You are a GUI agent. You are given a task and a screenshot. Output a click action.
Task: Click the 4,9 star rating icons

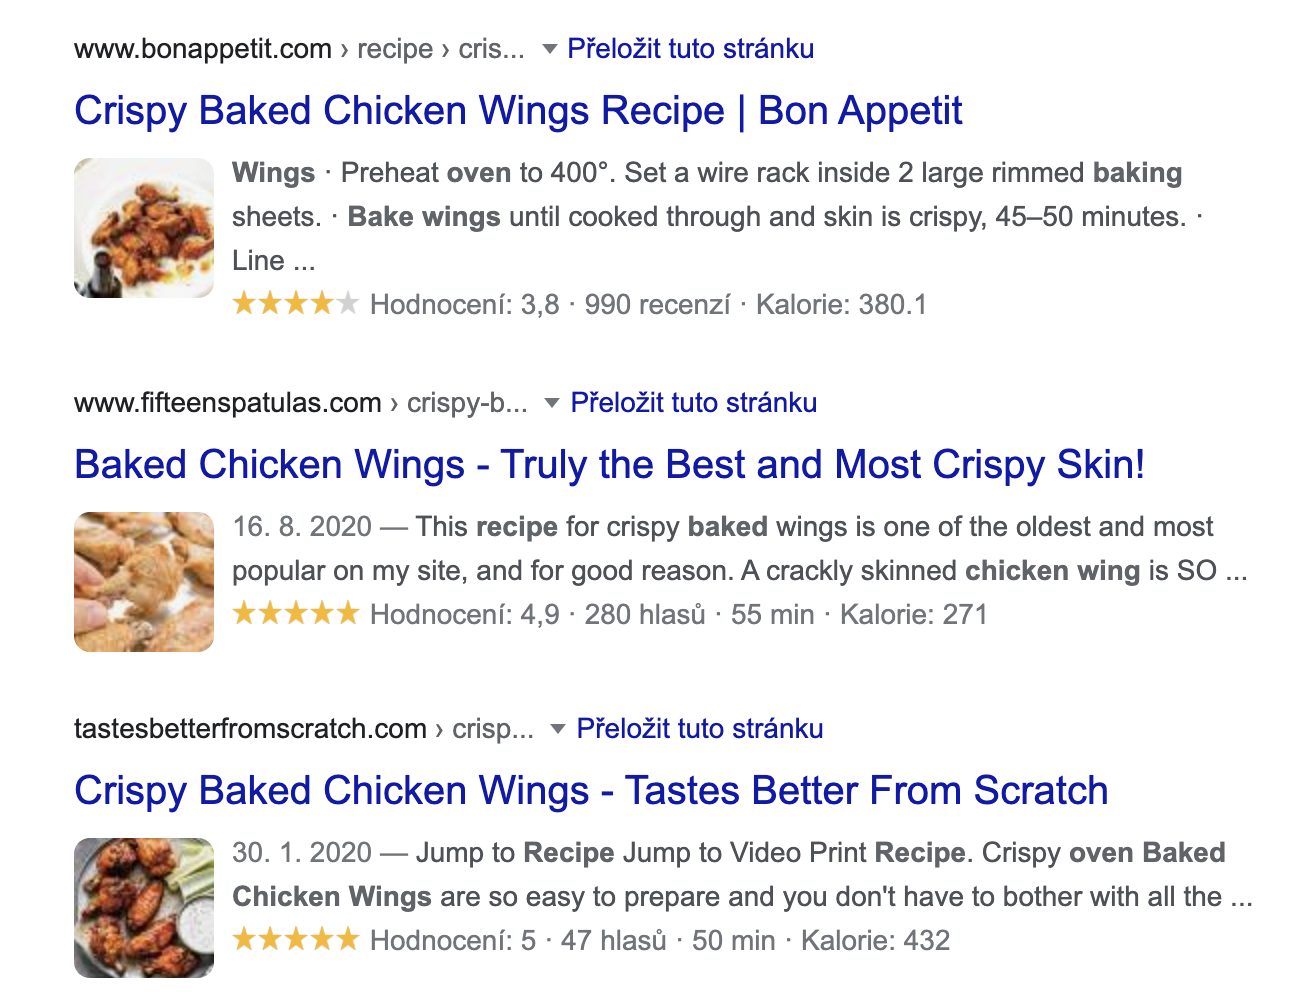pos(295,613)
